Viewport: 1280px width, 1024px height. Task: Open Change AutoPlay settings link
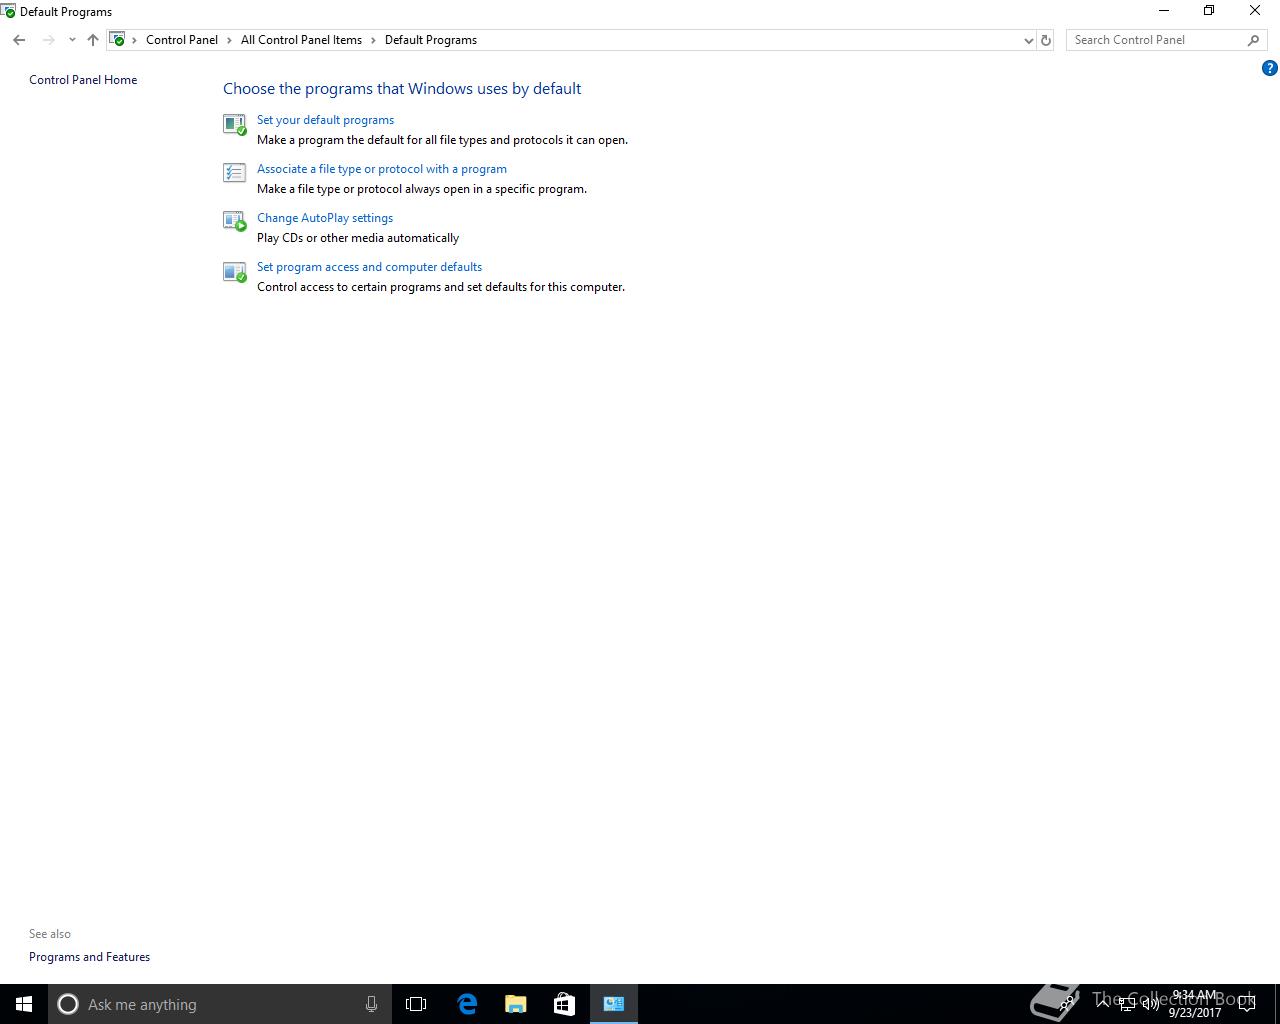coord(325,218)
